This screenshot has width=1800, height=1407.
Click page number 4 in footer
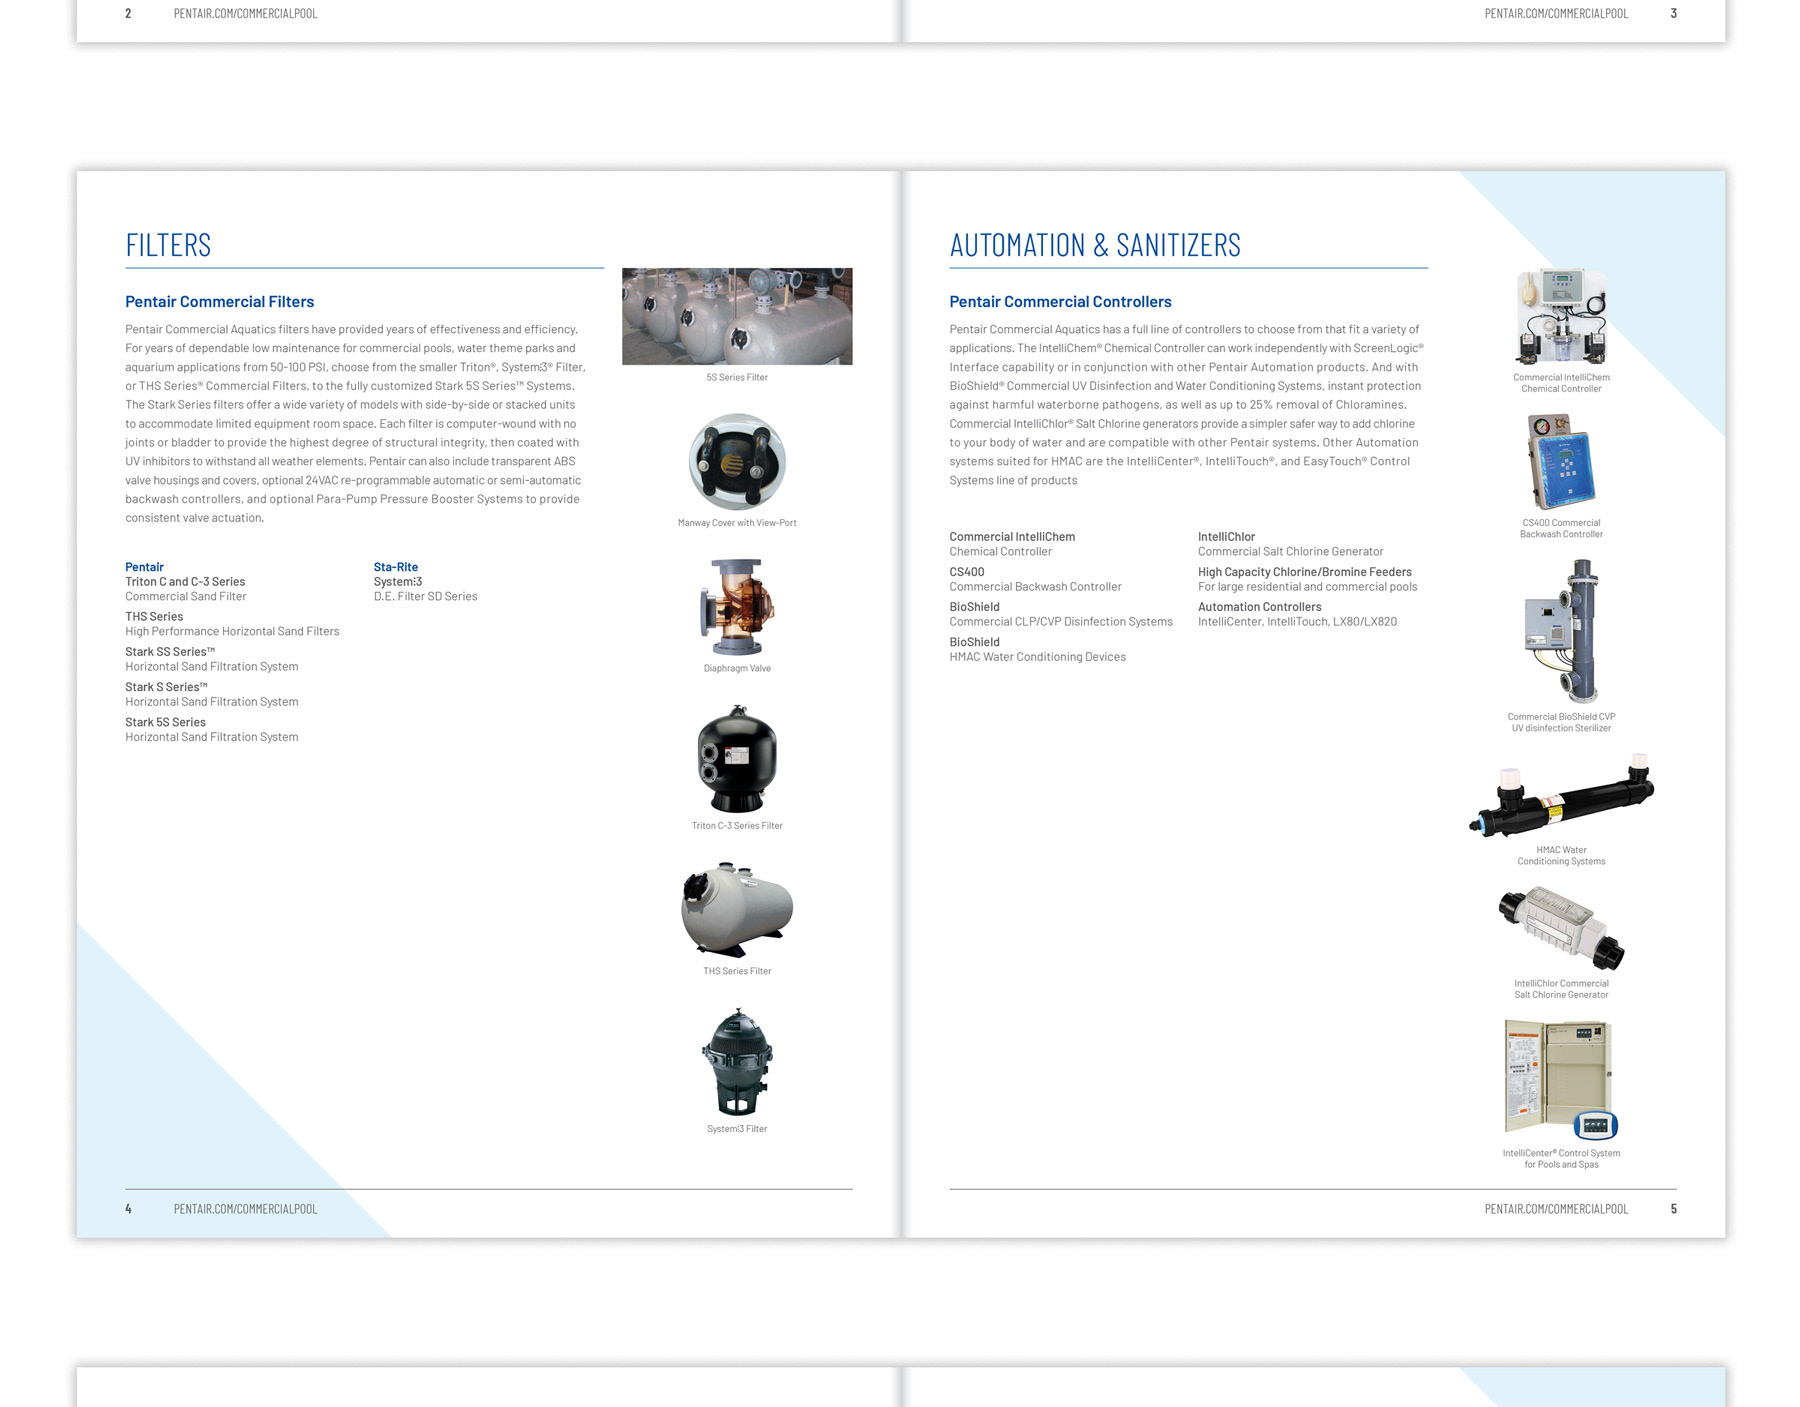128,1209
